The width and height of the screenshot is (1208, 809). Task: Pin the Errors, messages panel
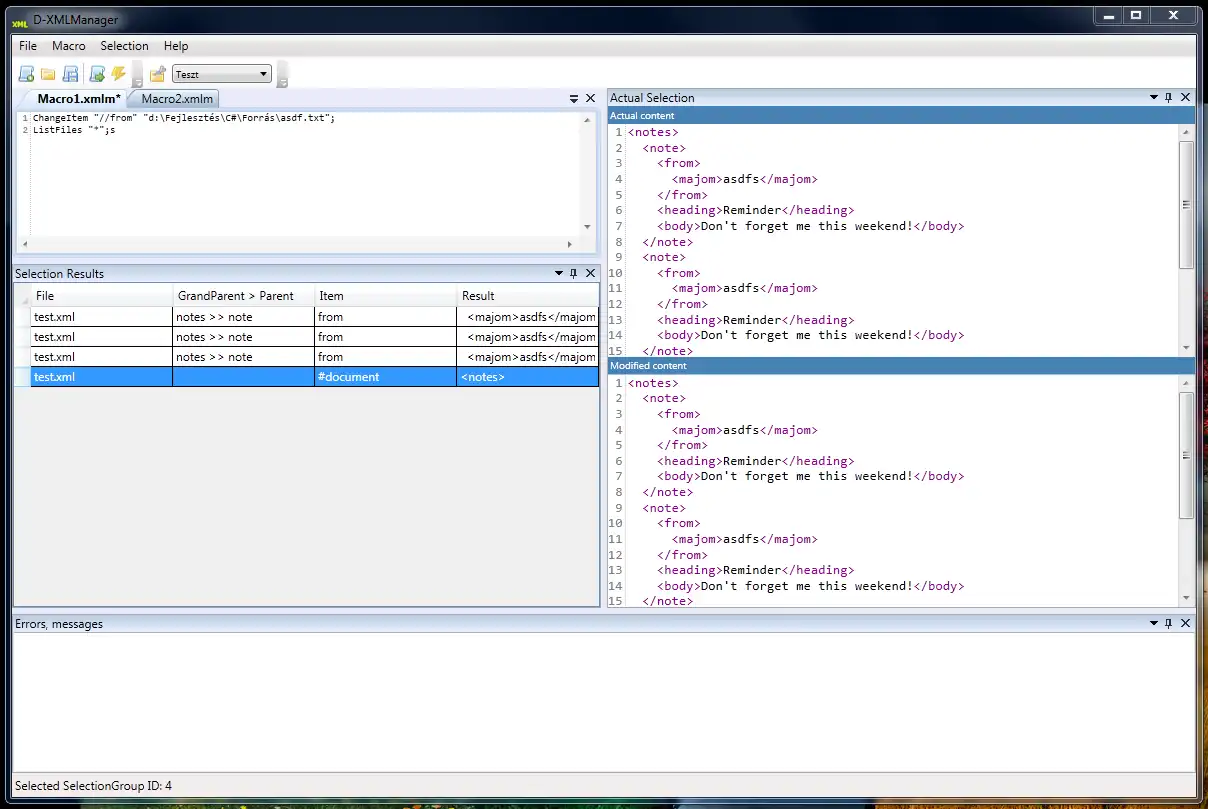(x=1169, y=624)
